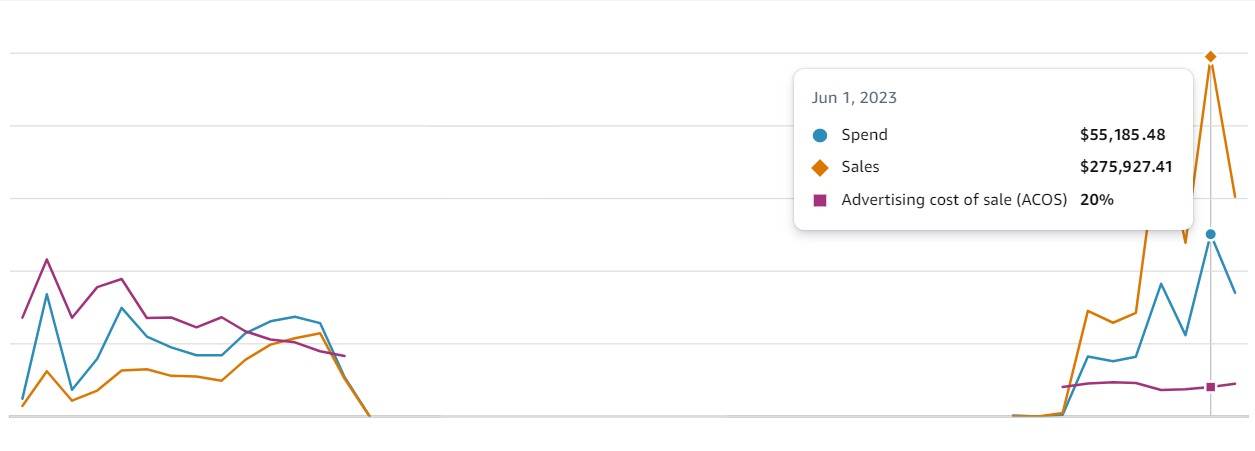The height and width of the screenshot is (451, 1255).
Task: Click the orange Sales diamond icon in tooltip
Action: [820, 167]
